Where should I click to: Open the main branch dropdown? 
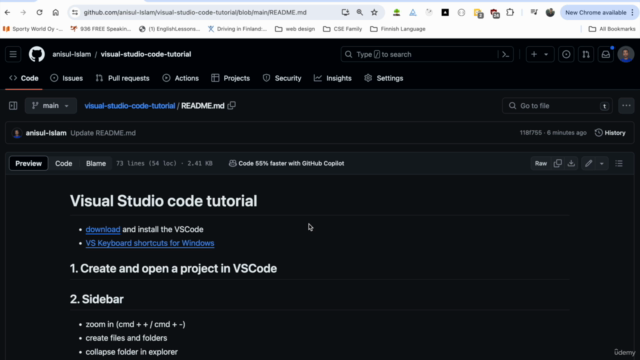[51, 106]
